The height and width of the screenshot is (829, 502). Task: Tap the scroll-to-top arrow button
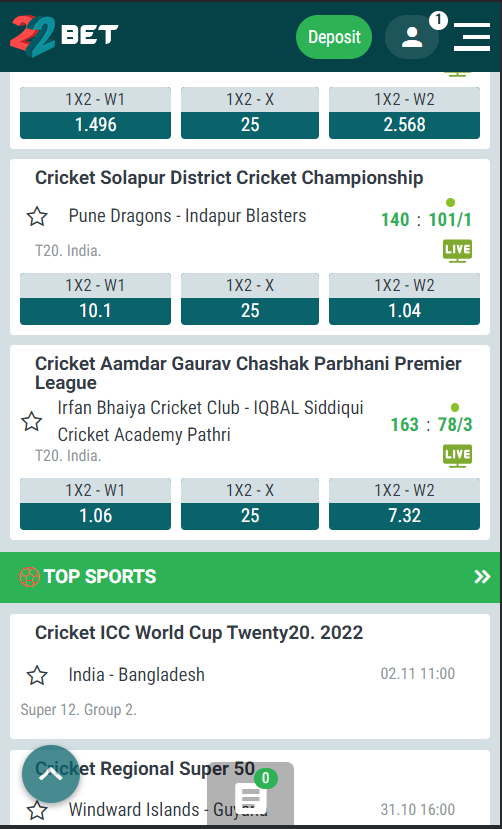pos(51,774)
